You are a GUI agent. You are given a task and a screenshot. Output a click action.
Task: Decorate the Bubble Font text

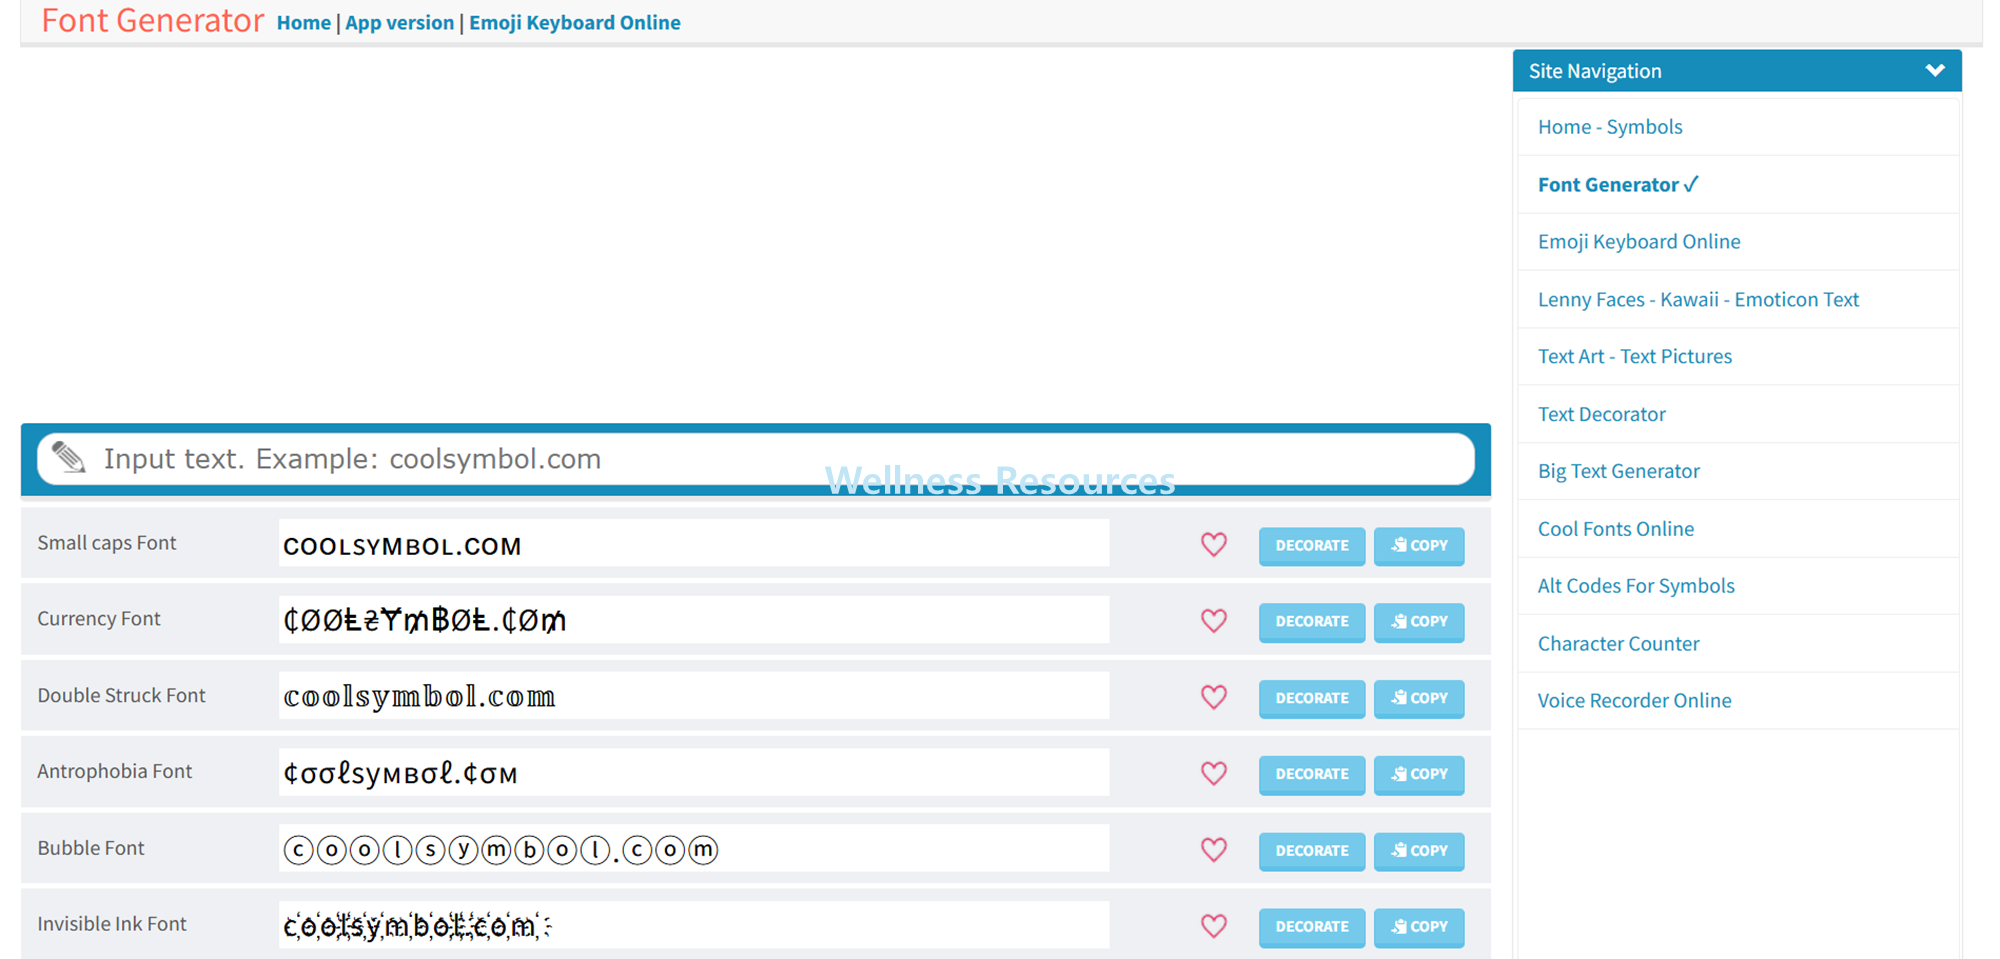[1312, 851]
